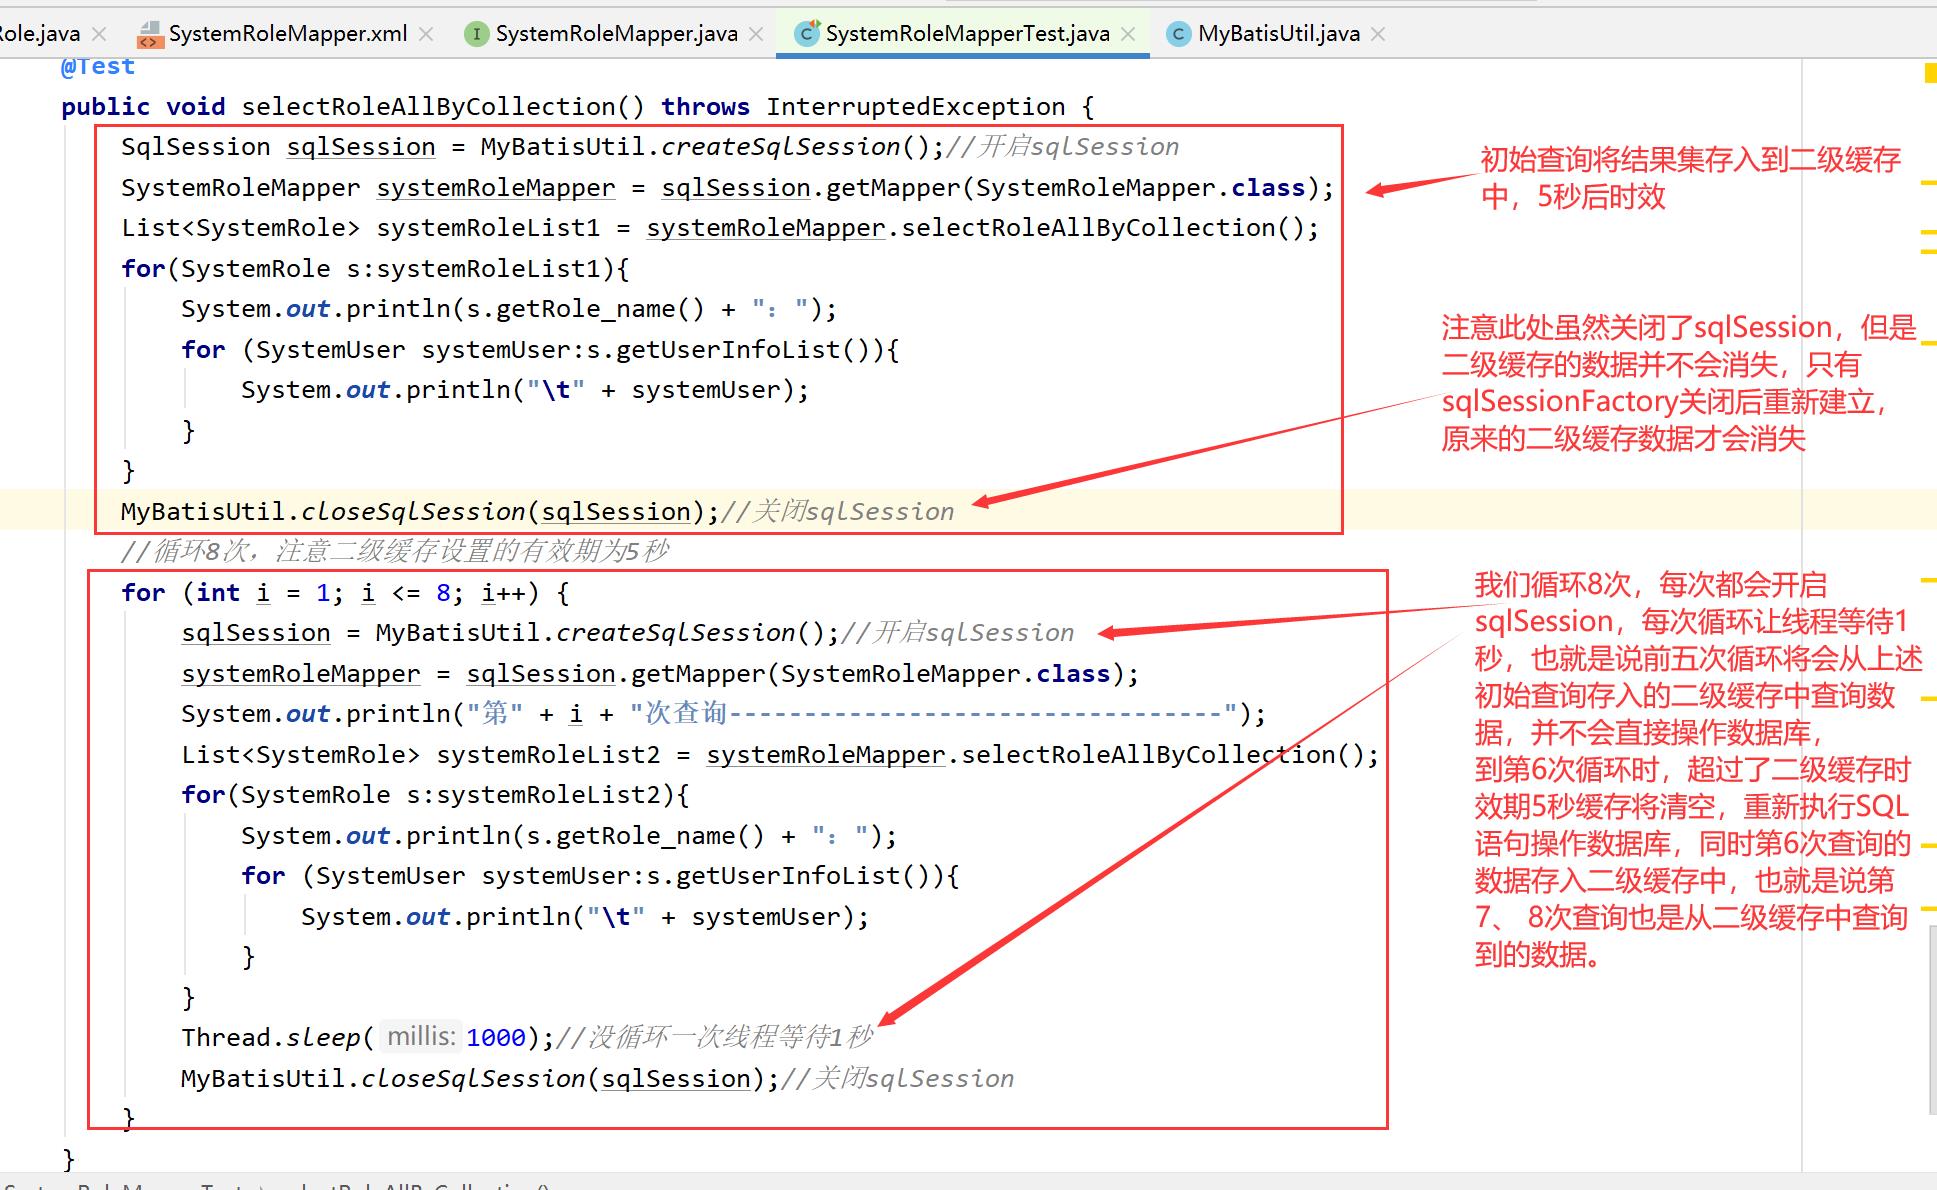The height and width of the screenshot is (1190, 1937).
Task: Click the comment '//没循环一次线程等待1秒'
Action: point(714,1038)
